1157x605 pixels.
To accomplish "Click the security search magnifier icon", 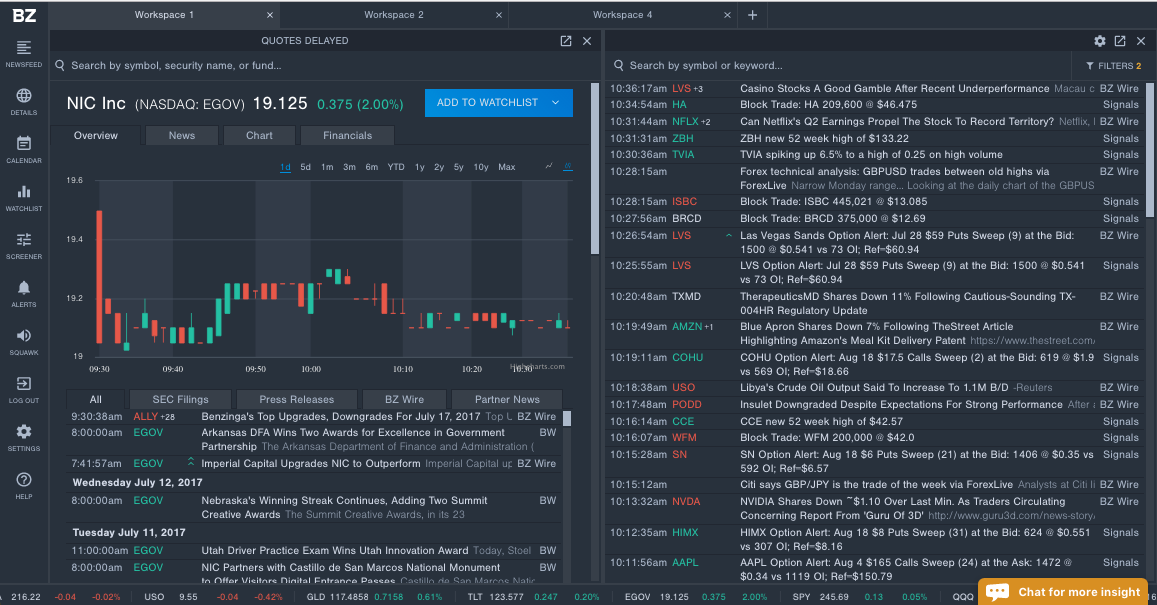I will coord(60,66).
